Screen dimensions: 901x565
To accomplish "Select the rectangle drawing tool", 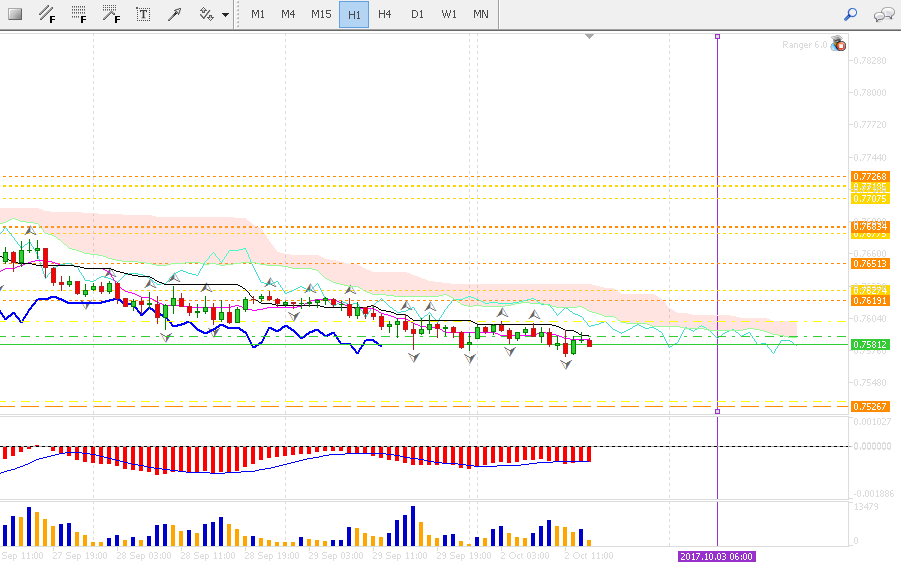I will click(x=16, y=14).
